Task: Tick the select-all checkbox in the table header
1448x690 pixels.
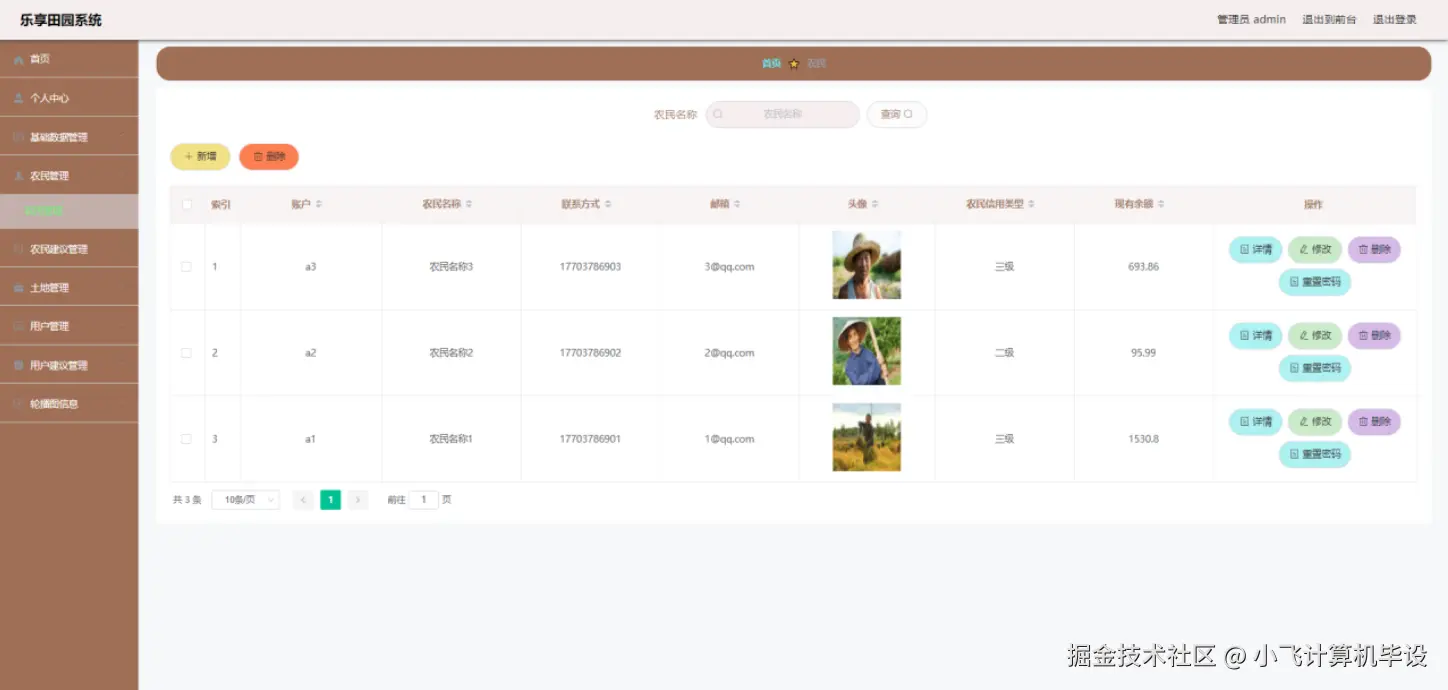Action: pyautogui.click(x=186, y=204)
